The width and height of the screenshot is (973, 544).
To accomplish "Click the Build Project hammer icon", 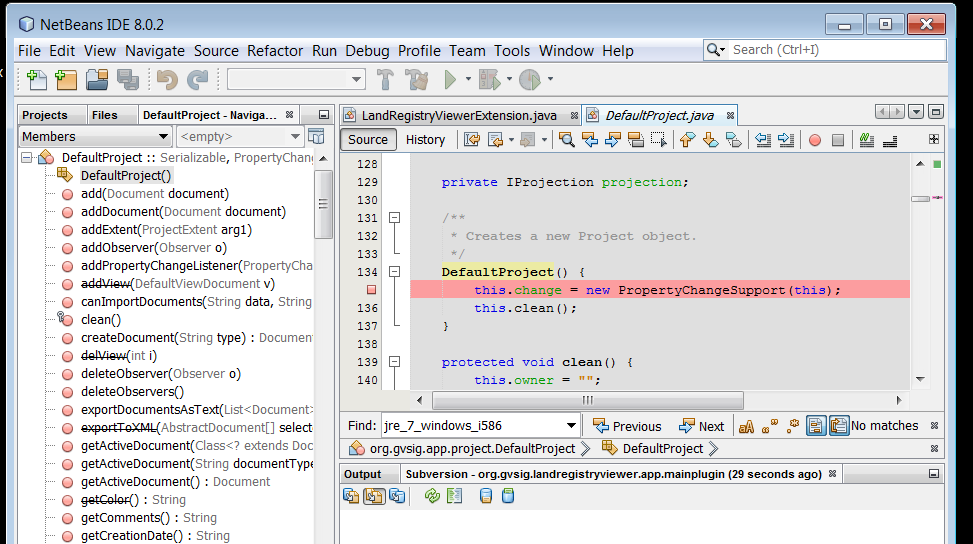I will pyautogui.click(x=385, y=80).
